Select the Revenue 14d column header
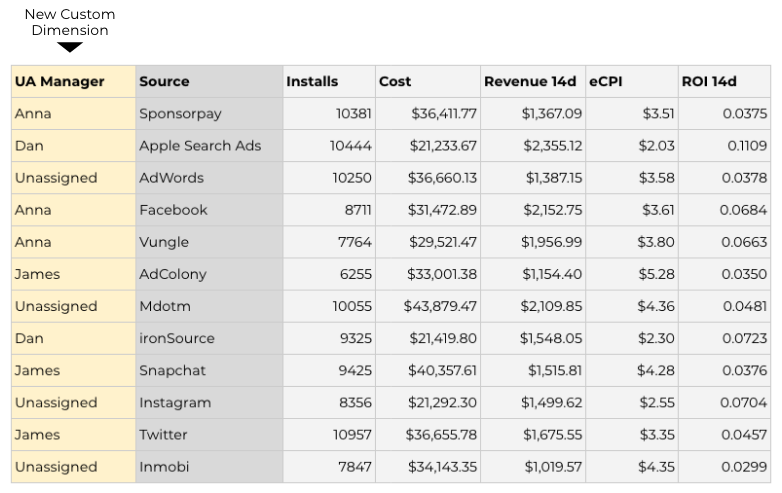 pyautogui.click(x=530, y=82)
